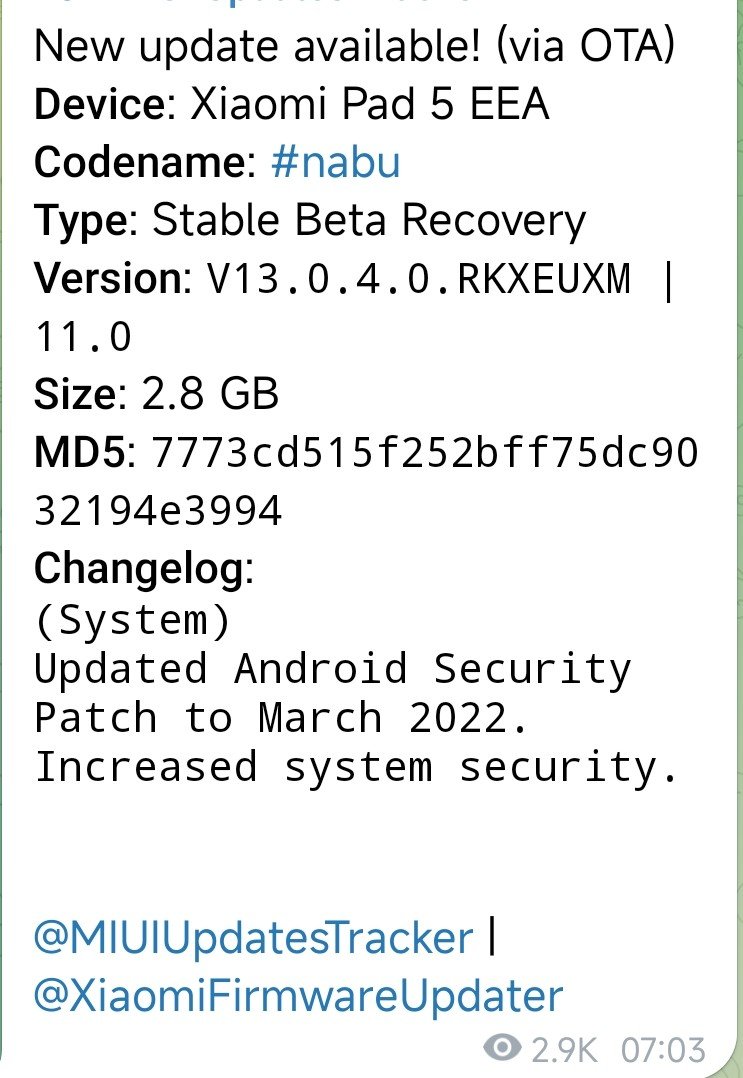Tap the New update available headline
The width and height of the screenshot is (743, 1078).
(354, 46)
